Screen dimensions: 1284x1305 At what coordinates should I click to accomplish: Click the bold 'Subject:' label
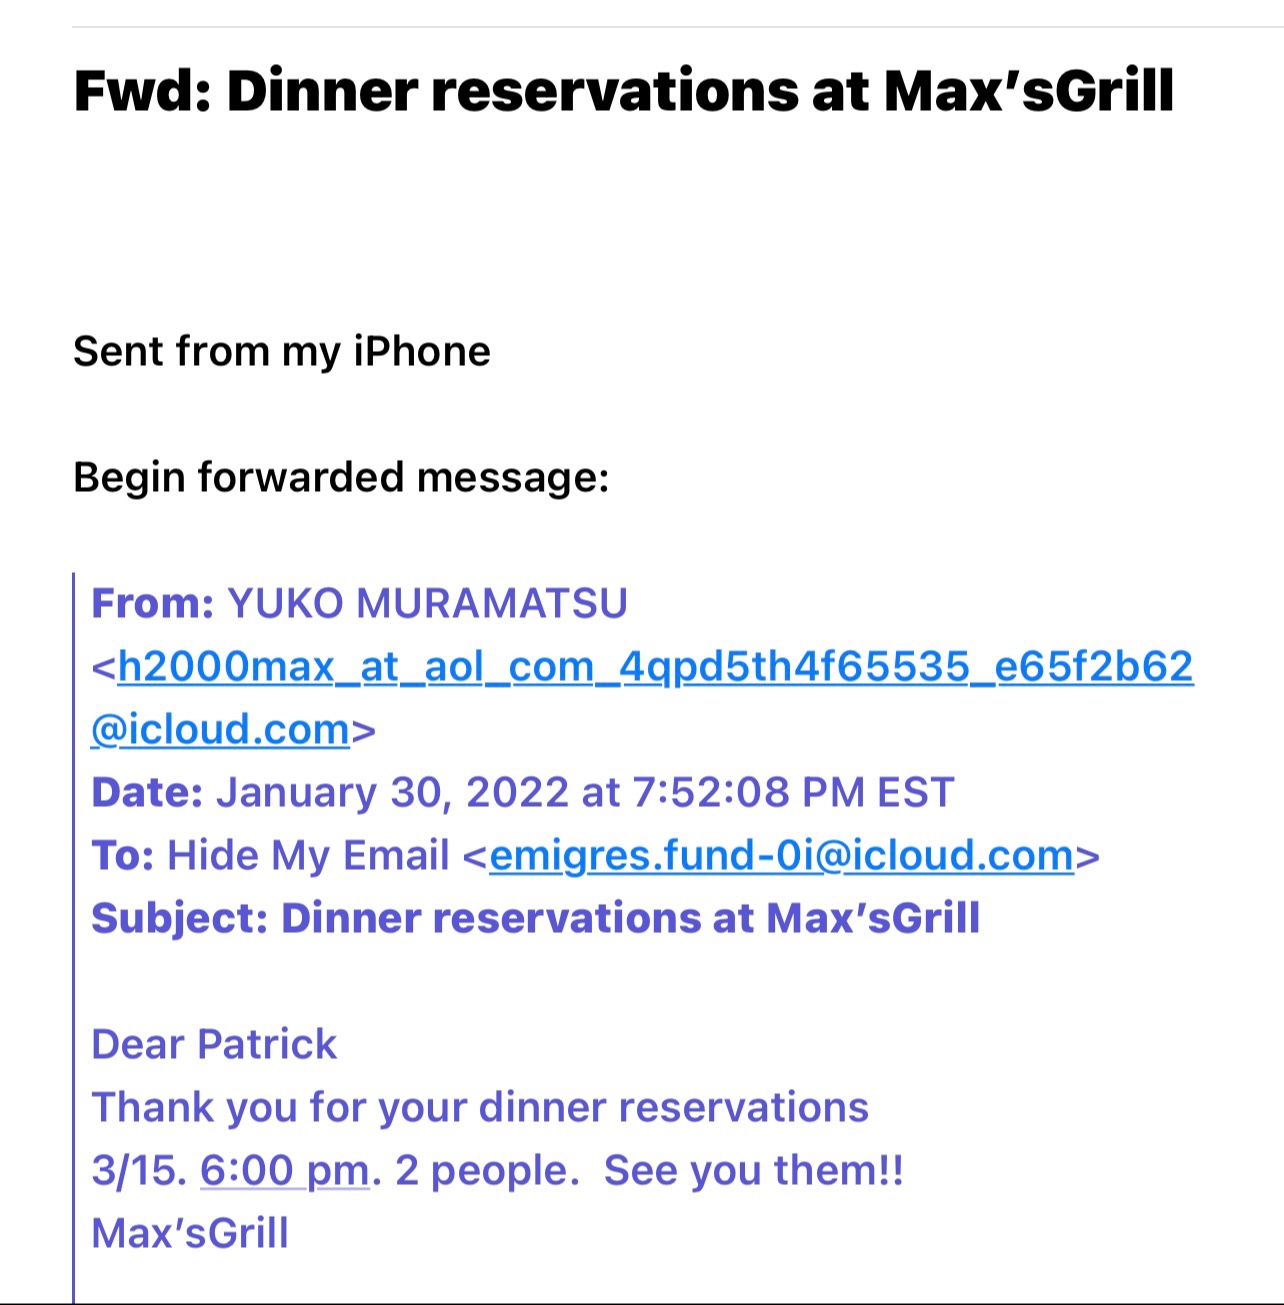(180, 919)
